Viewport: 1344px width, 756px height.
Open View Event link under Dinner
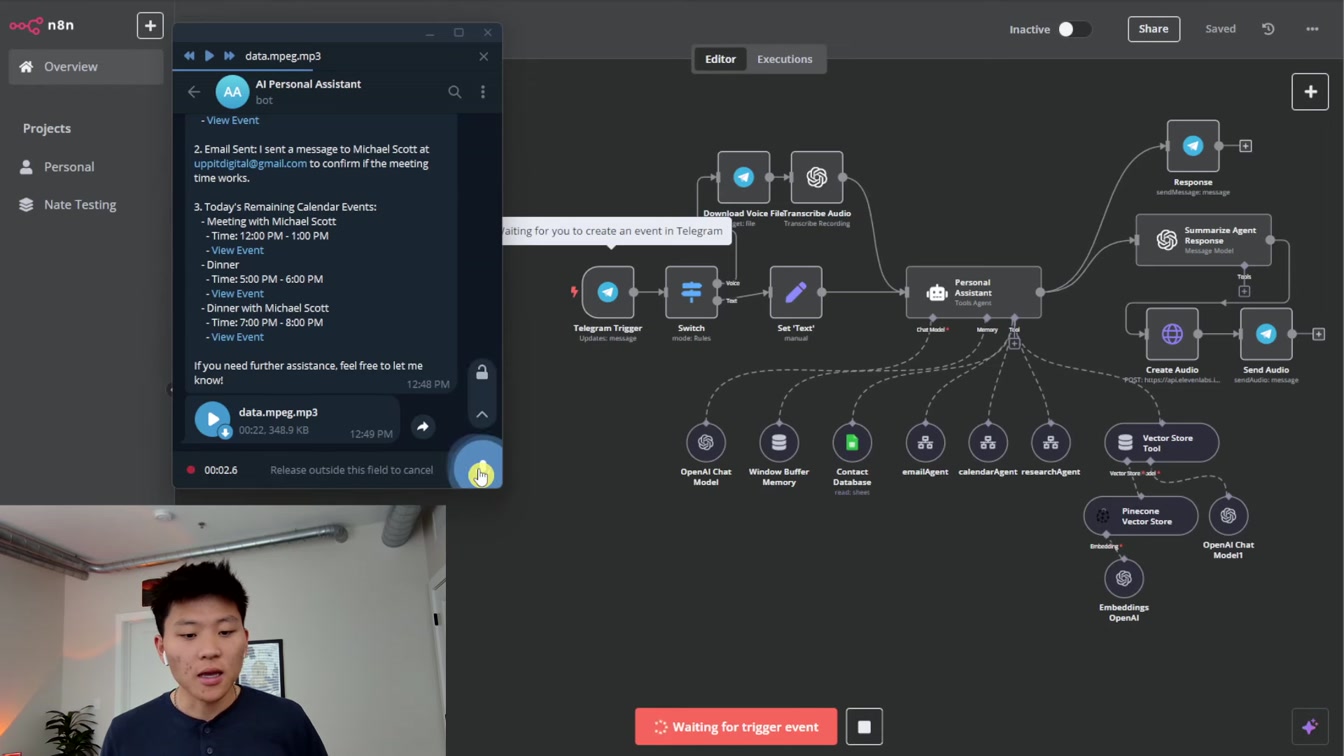point(237,294)
